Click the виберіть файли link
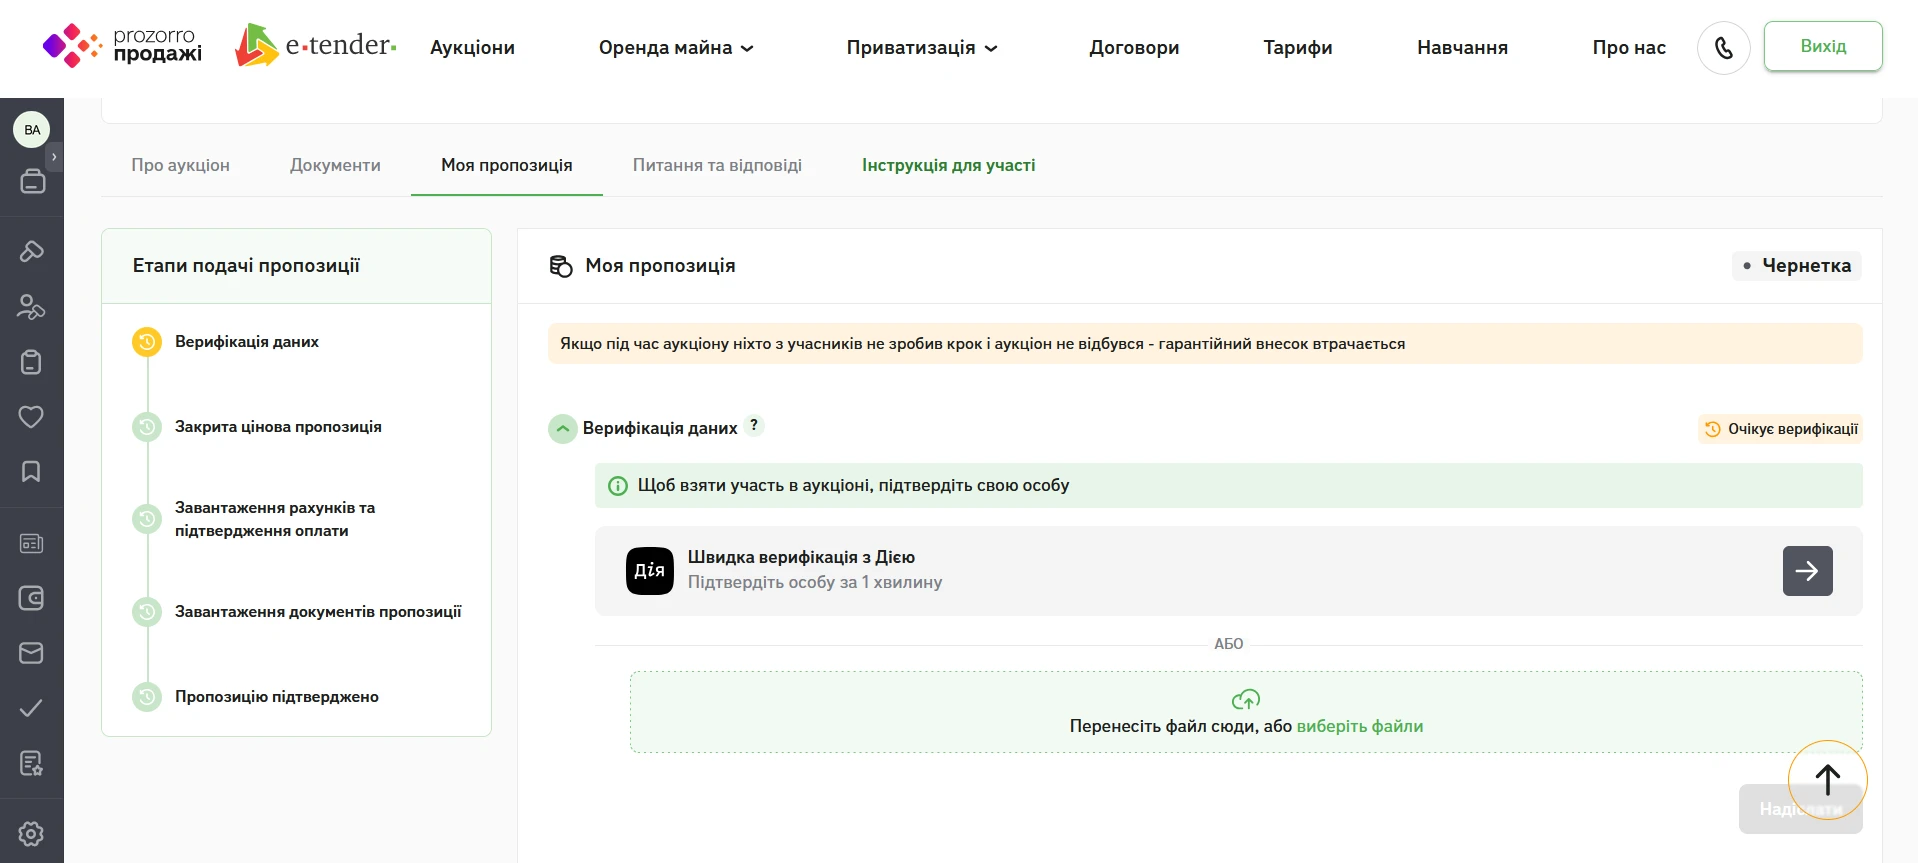This screenshot has height=863, width=1918. [1360, 726]
